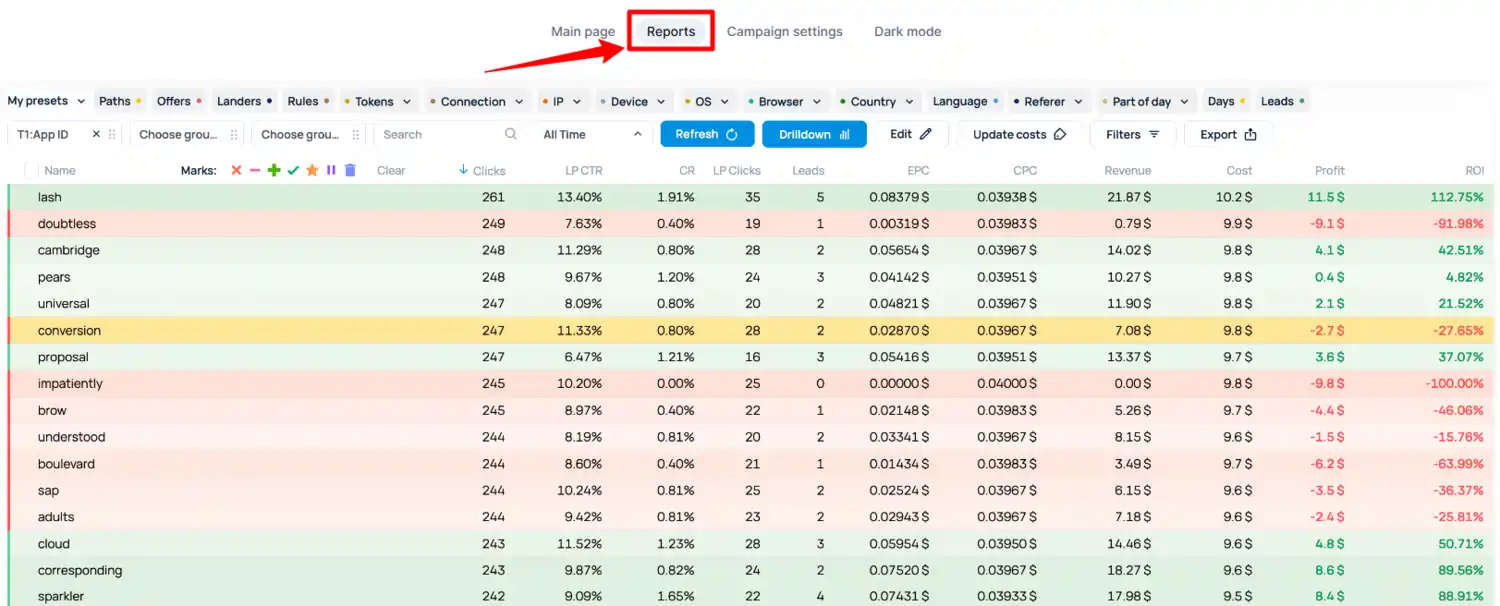The width and height of the screenshot is (1500, 606).
Task: Select the 'impatiently' row name
Action: (70, 384)
